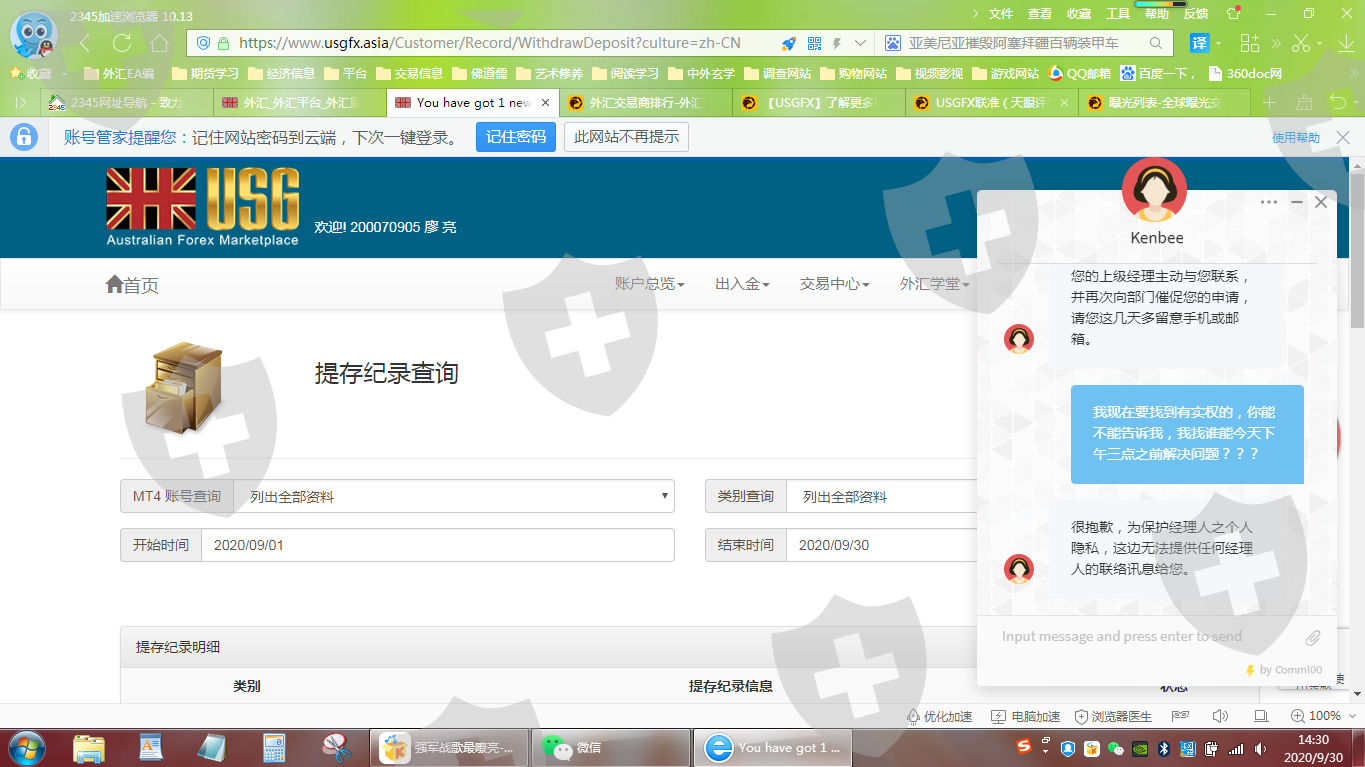Screen dimensions: 1365x767
Task: Click the 记住密码 button
Action: (516, 137)
